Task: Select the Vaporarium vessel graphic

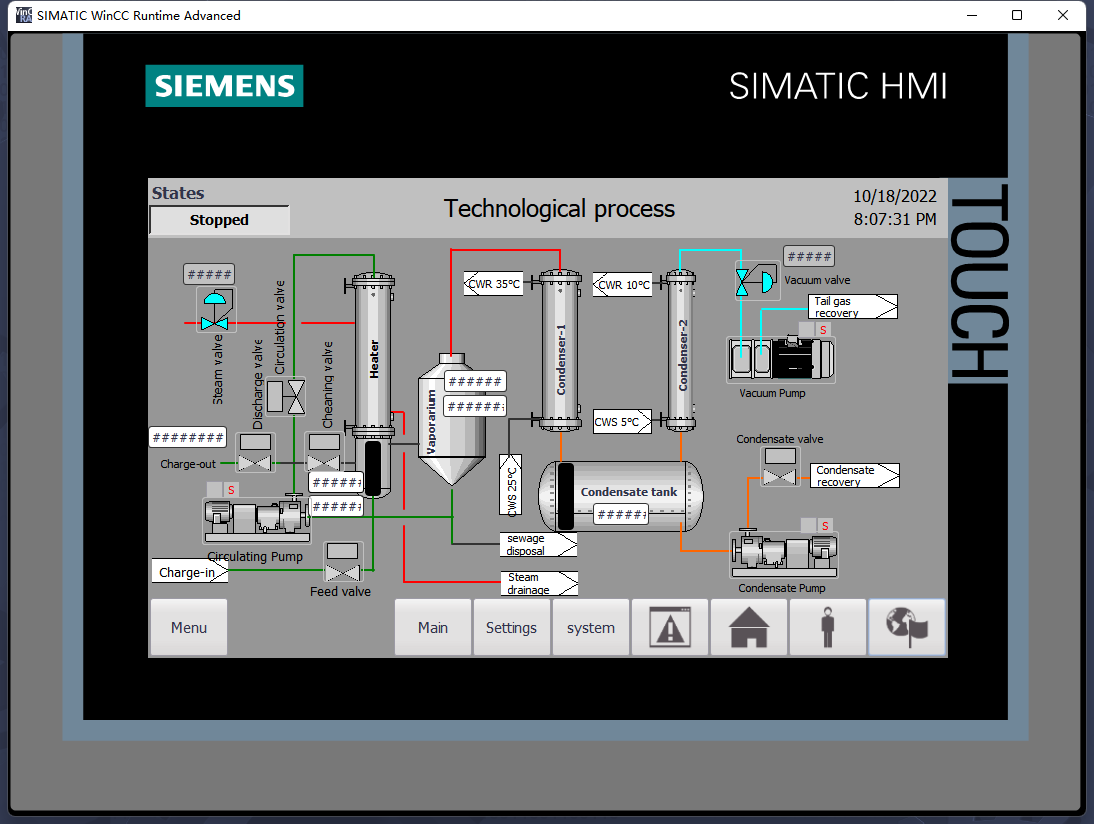Action: (x=452, y=419)
